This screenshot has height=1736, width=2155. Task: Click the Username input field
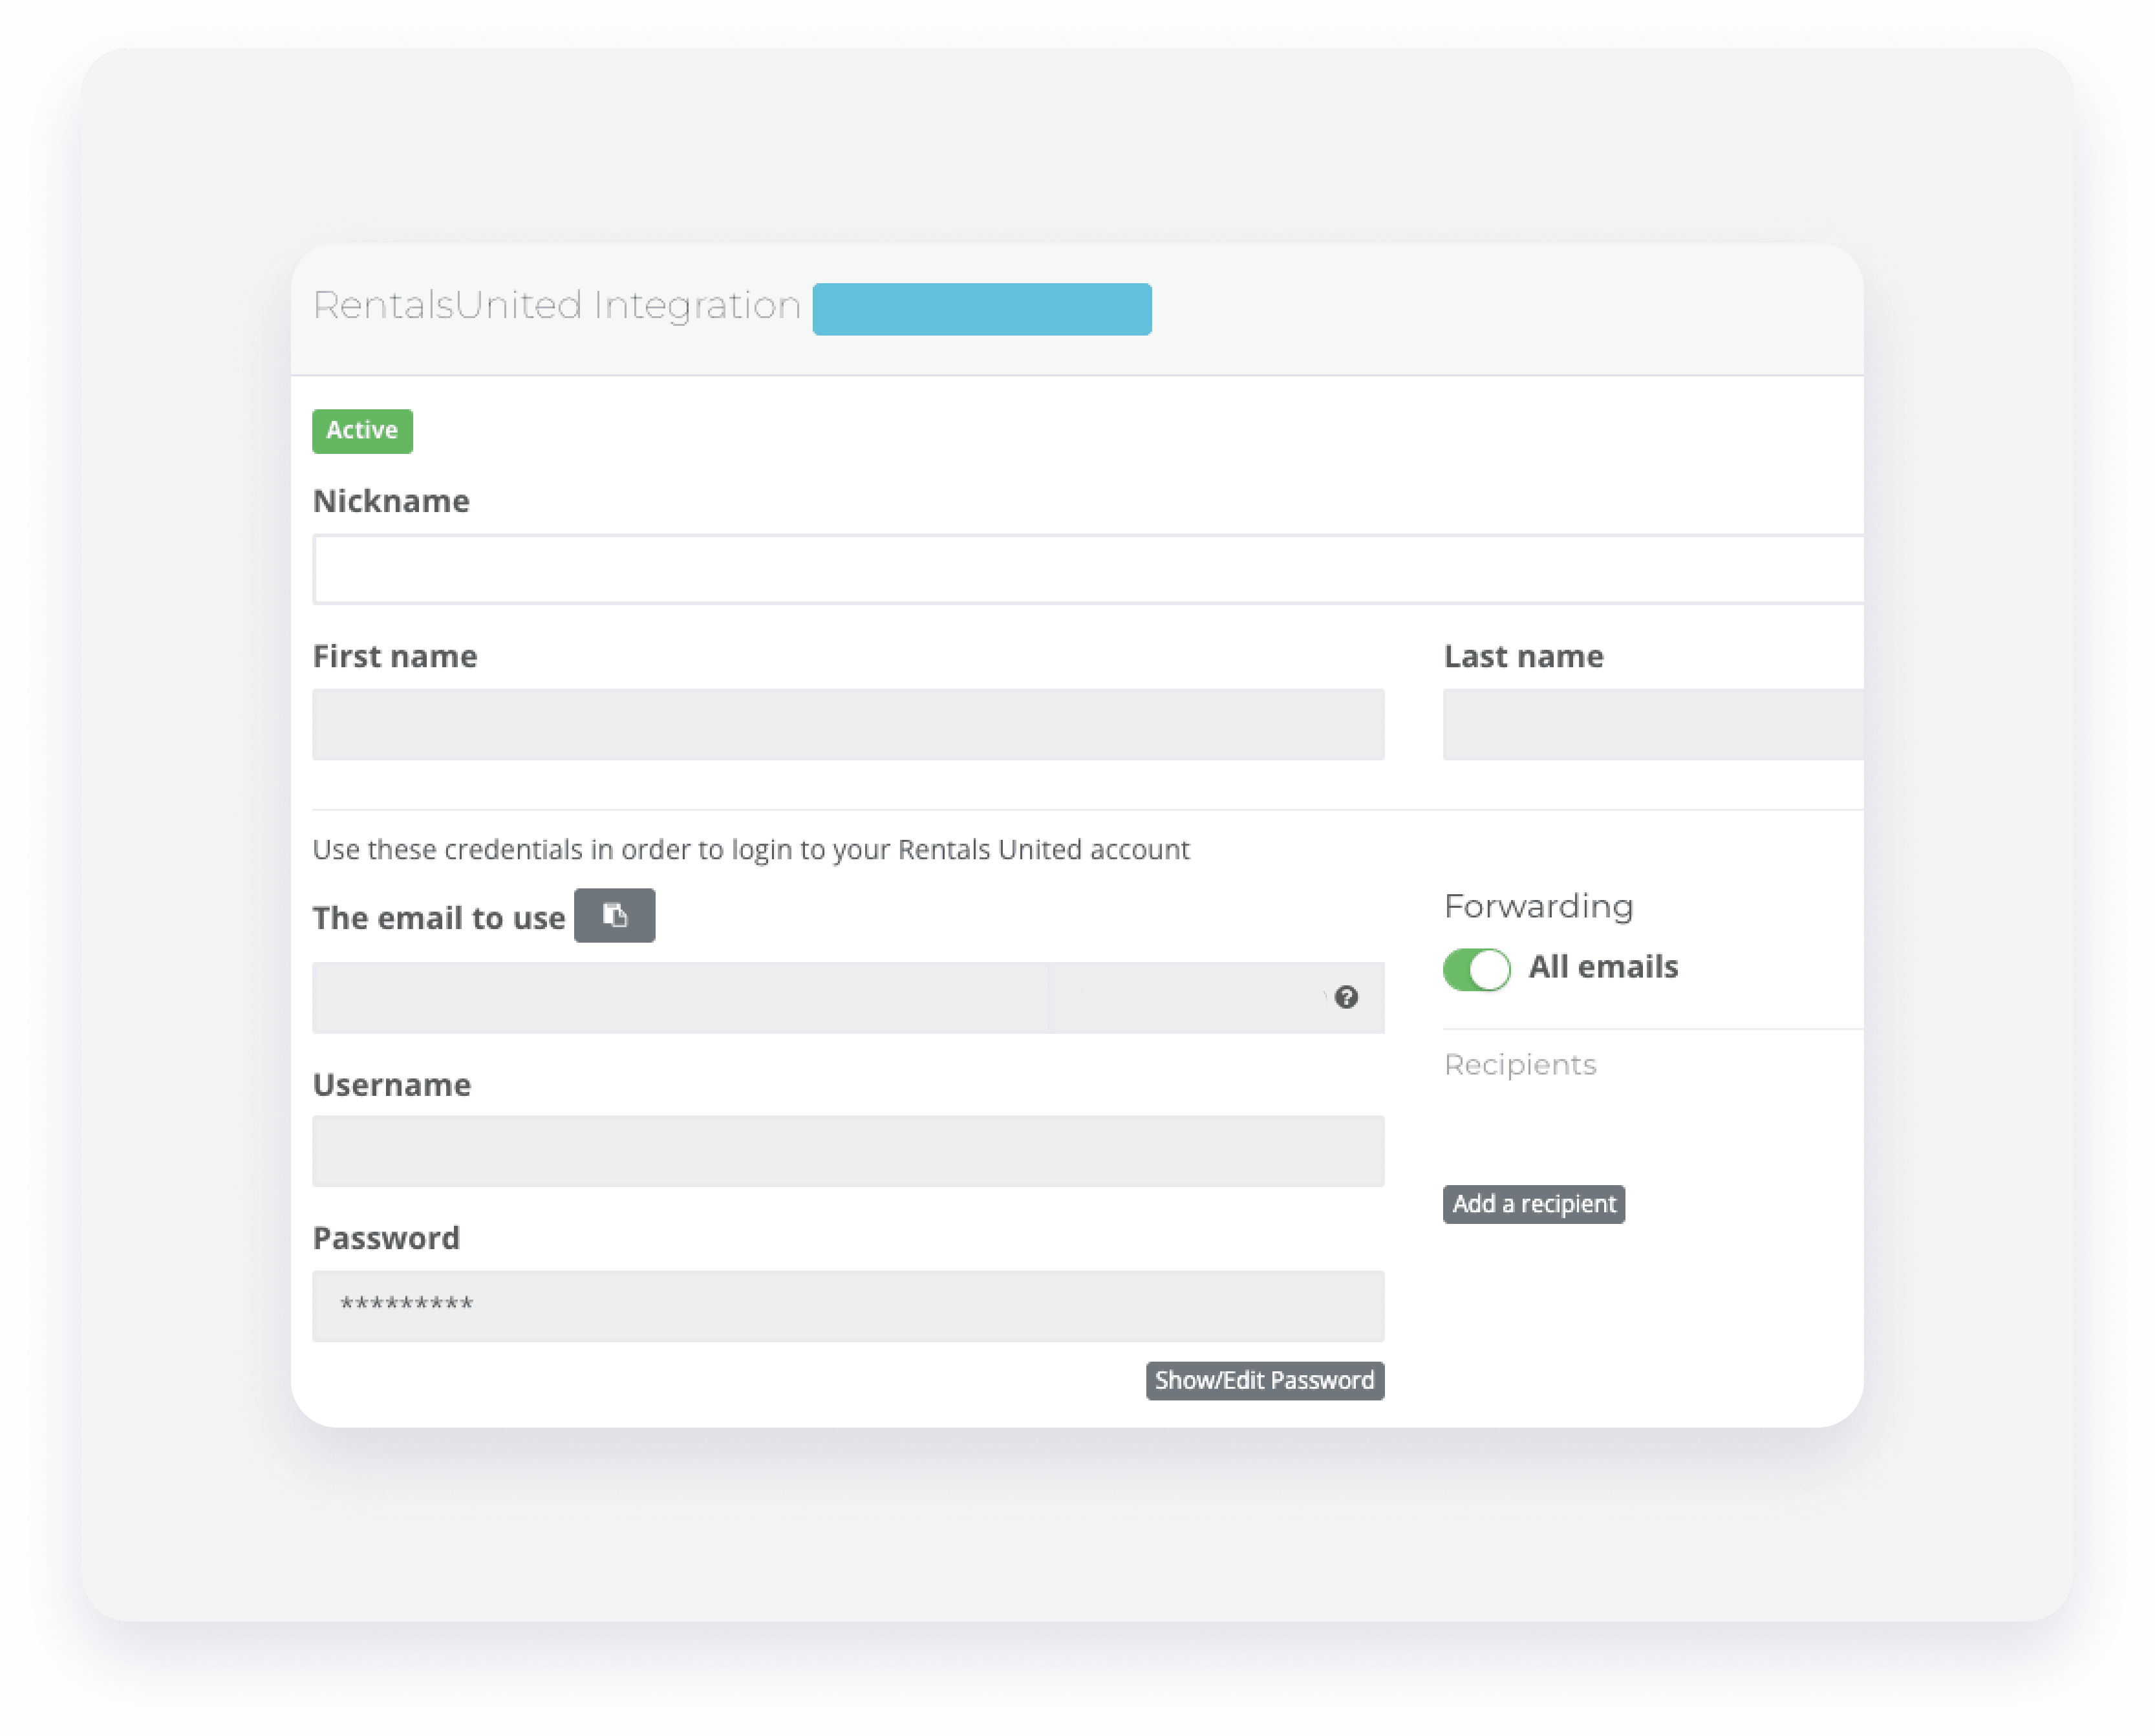tap(847, 1151)
